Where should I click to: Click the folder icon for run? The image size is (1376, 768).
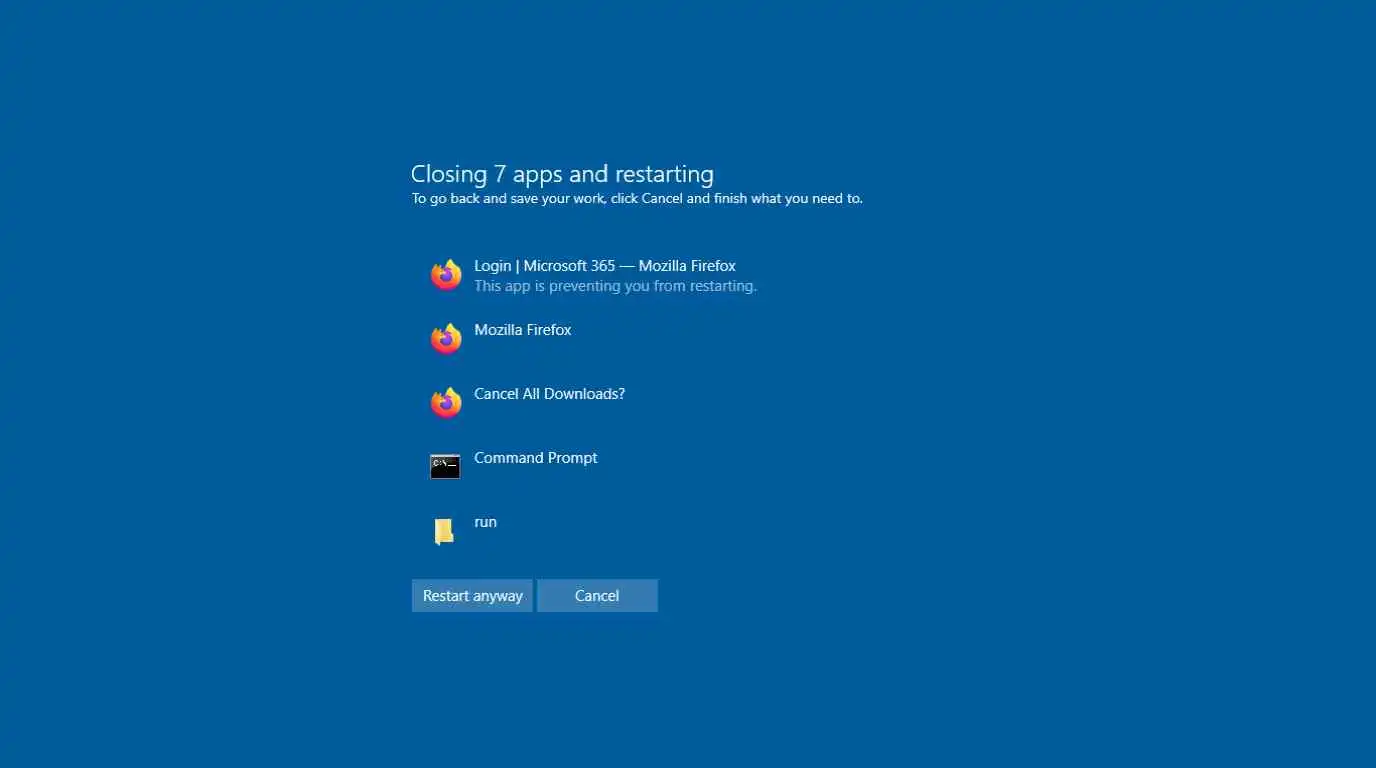pyautogui.click(x=444, y=532)
